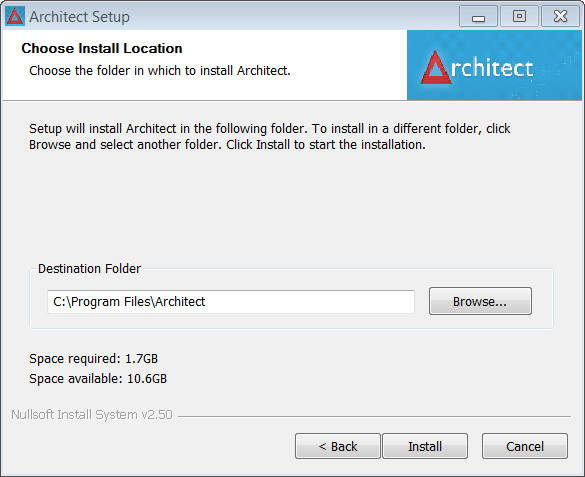Maximize the Architect Setup window
This screenshot has width=585, height=477.
click(x=519, y=16)
